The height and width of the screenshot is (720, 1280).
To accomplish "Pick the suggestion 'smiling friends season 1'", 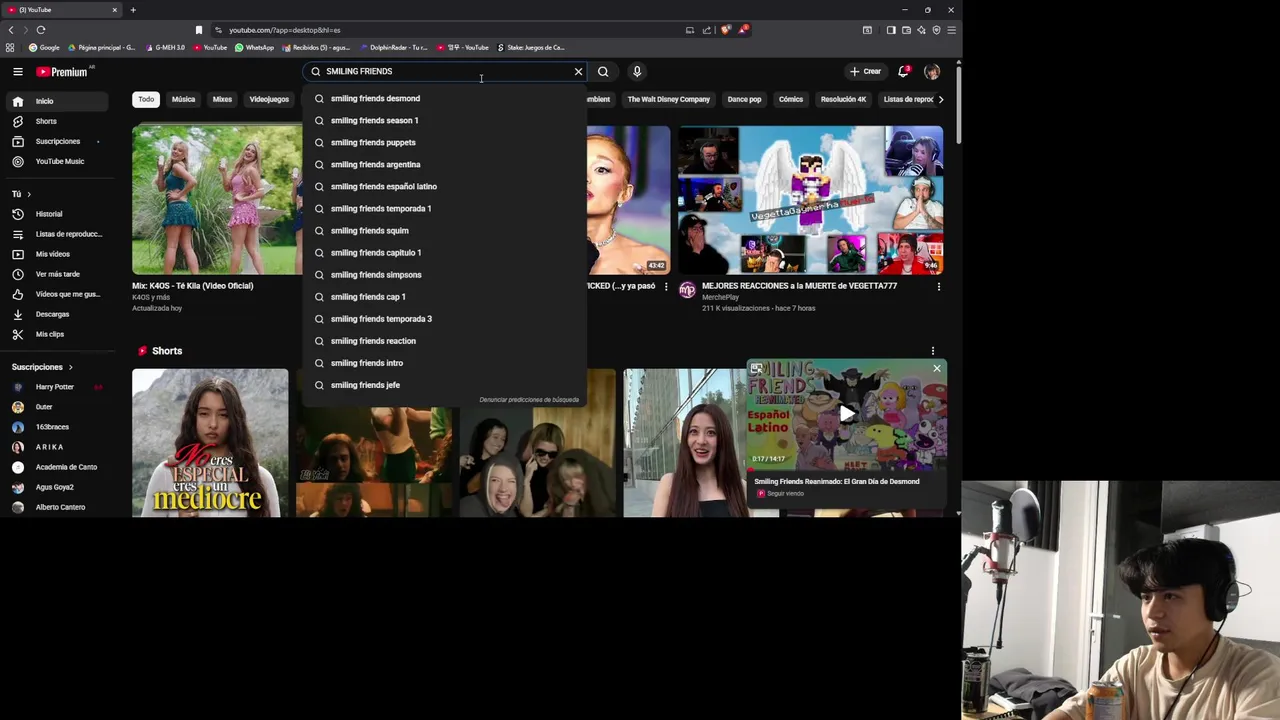I will (444, 120).
